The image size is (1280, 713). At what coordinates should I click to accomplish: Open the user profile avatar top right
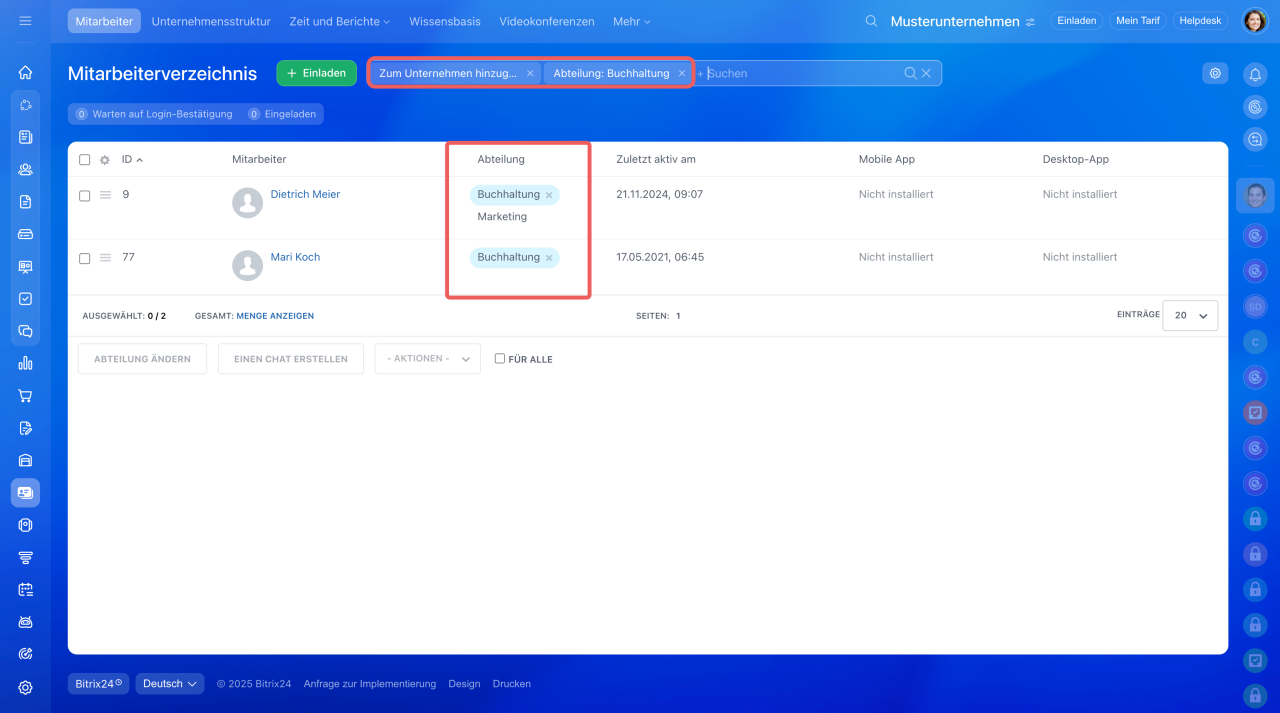pos(1255,21)
